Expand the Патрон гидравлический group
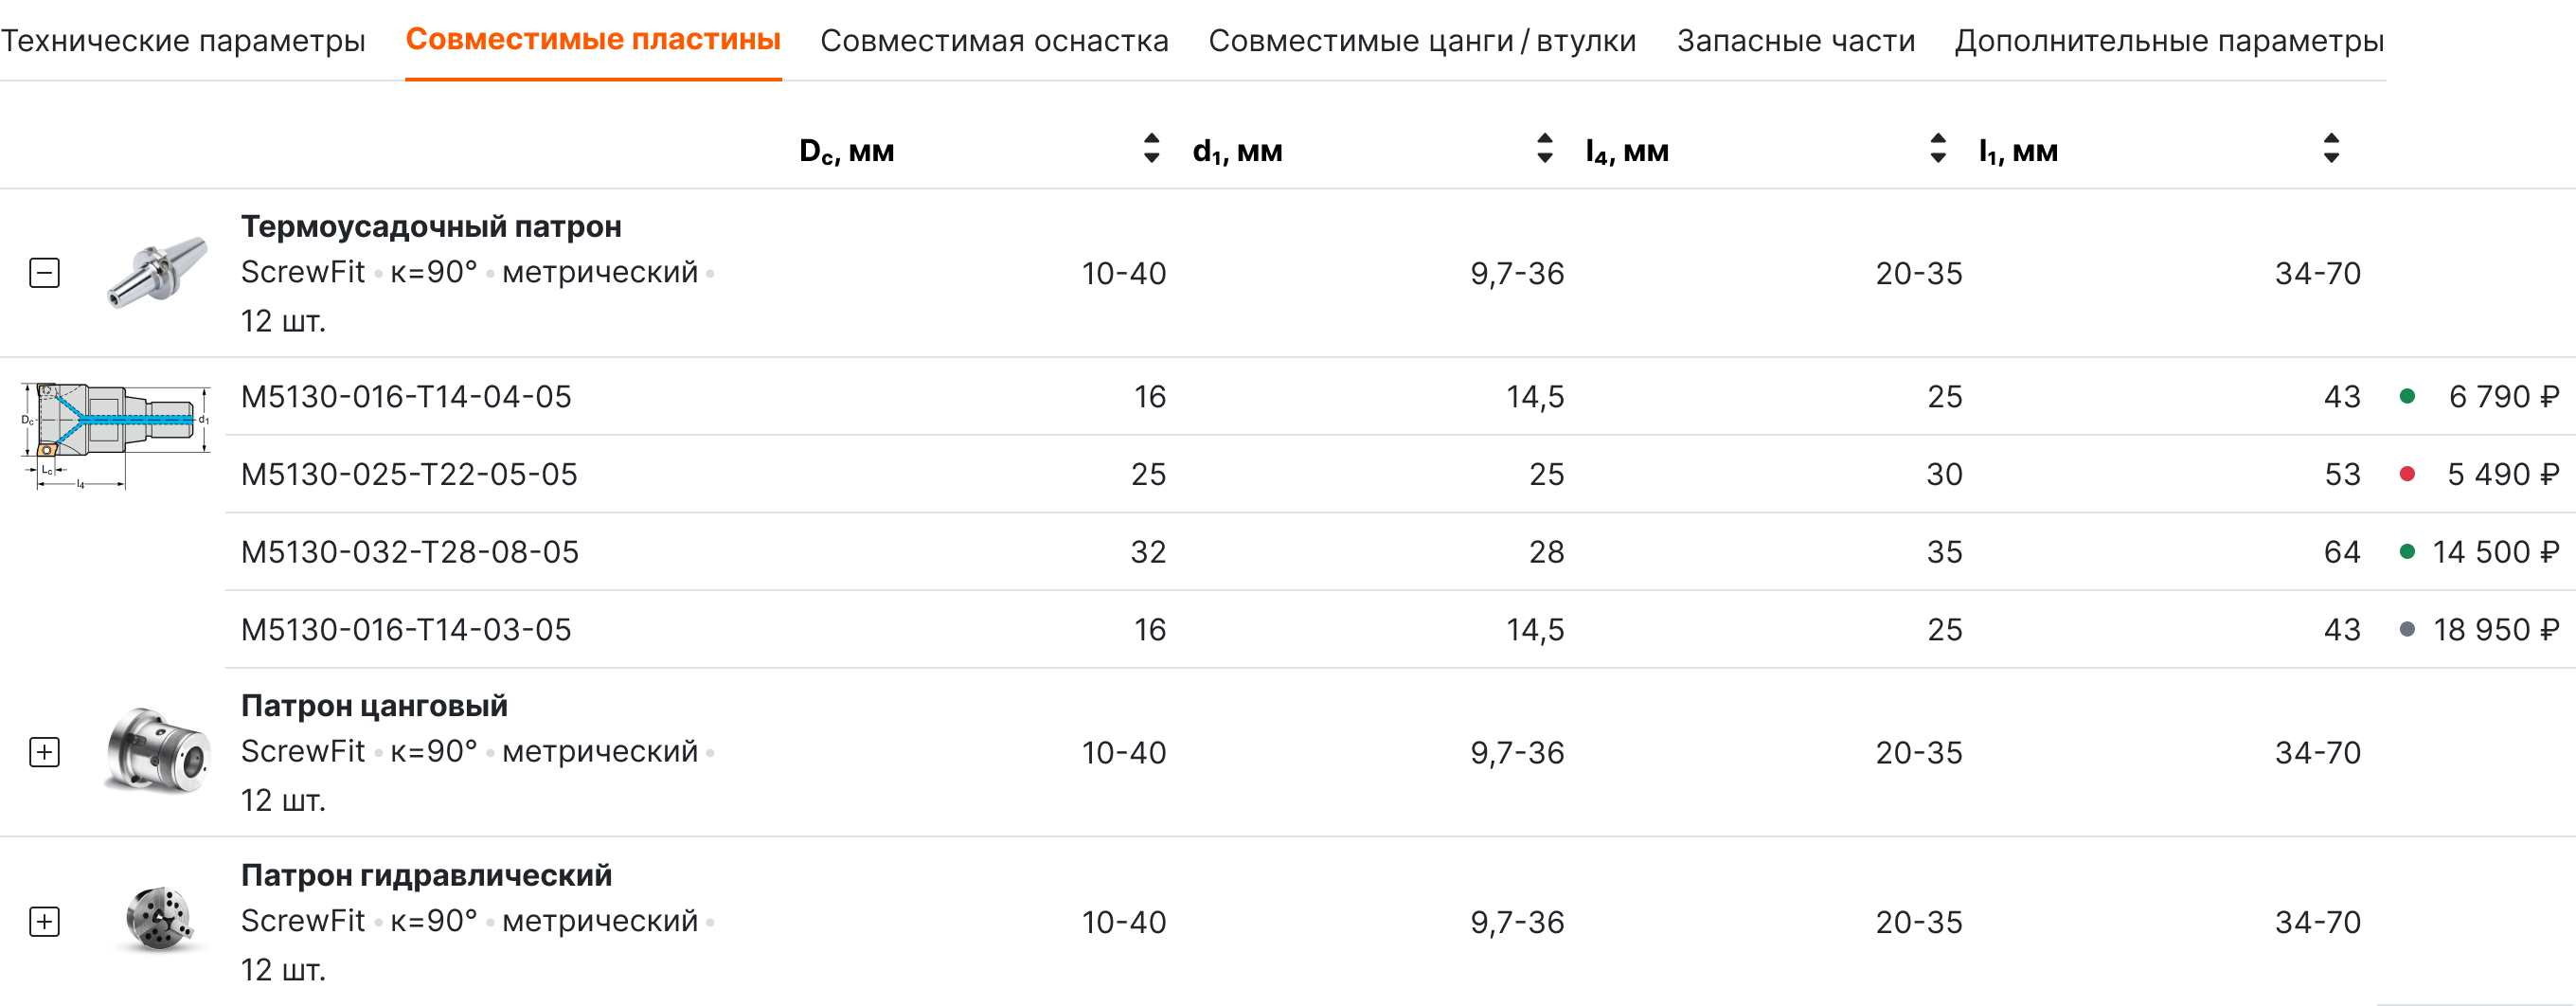 click(45, 921)
